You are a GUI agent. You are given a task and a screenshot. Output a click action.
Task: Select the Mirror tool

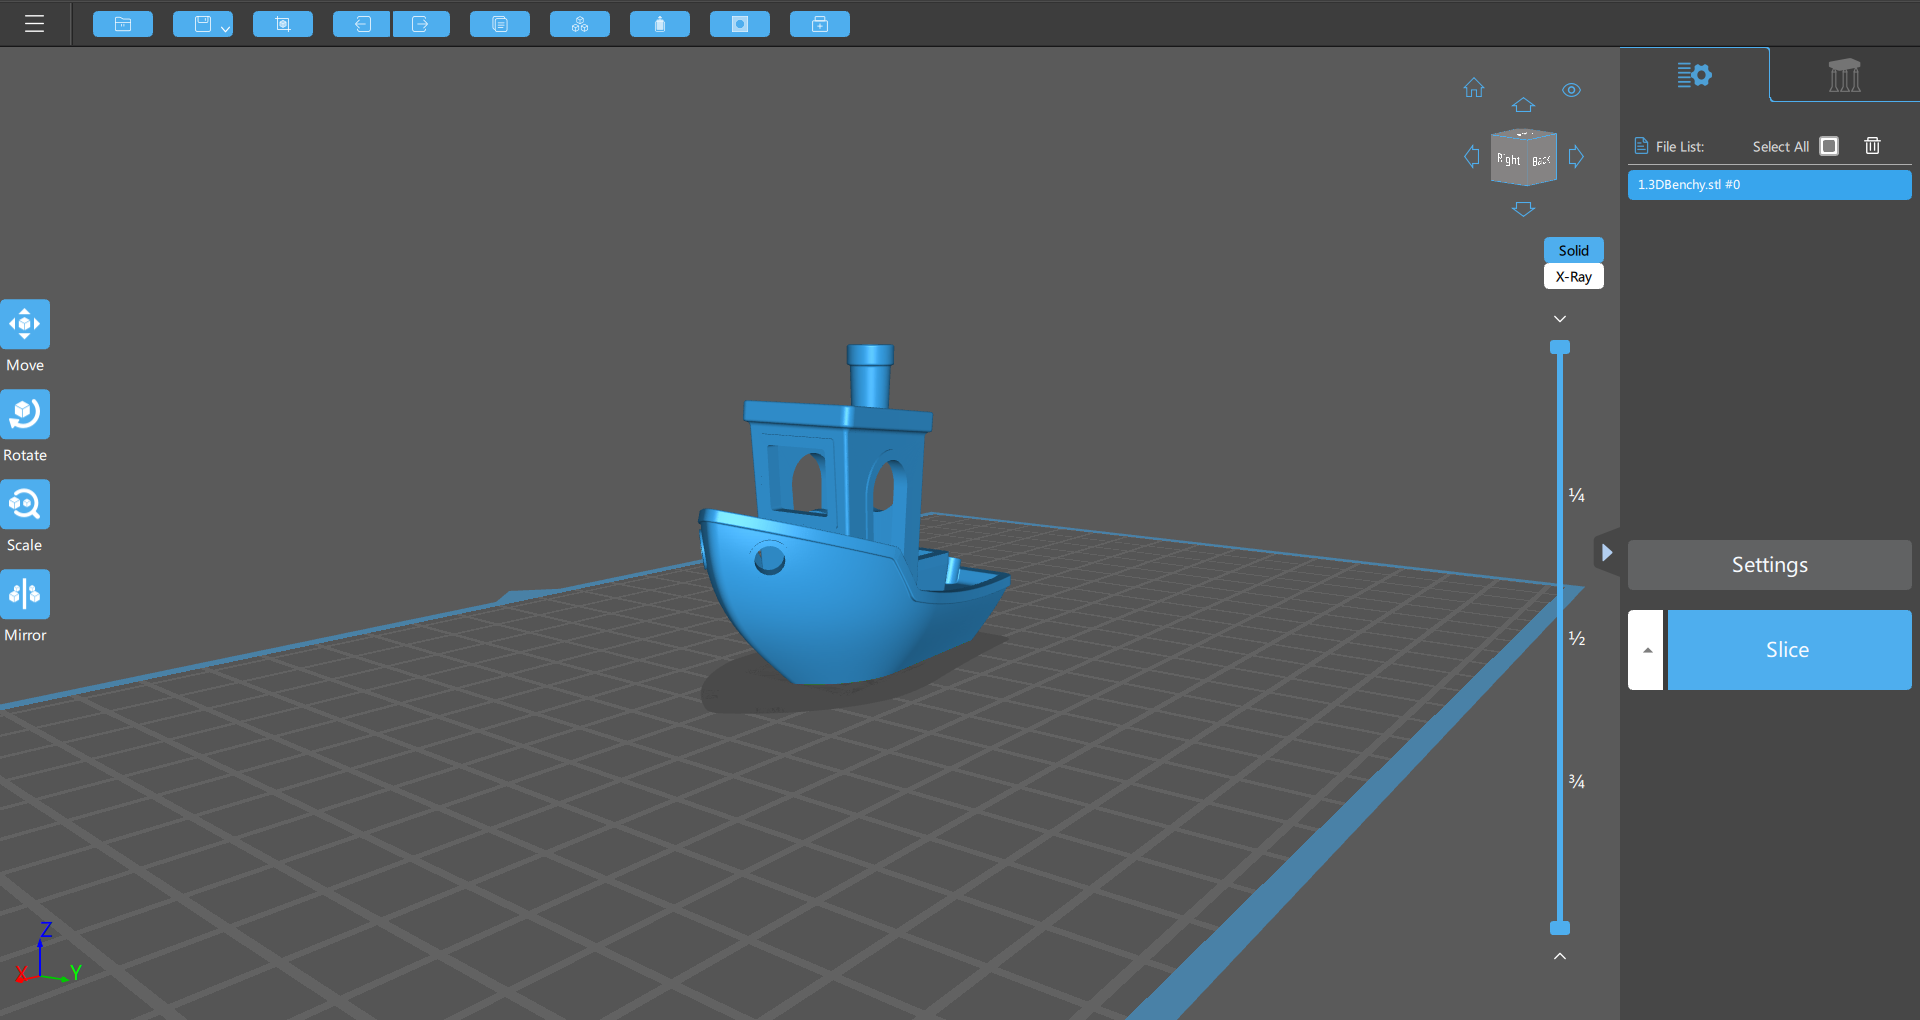(25, 594)
